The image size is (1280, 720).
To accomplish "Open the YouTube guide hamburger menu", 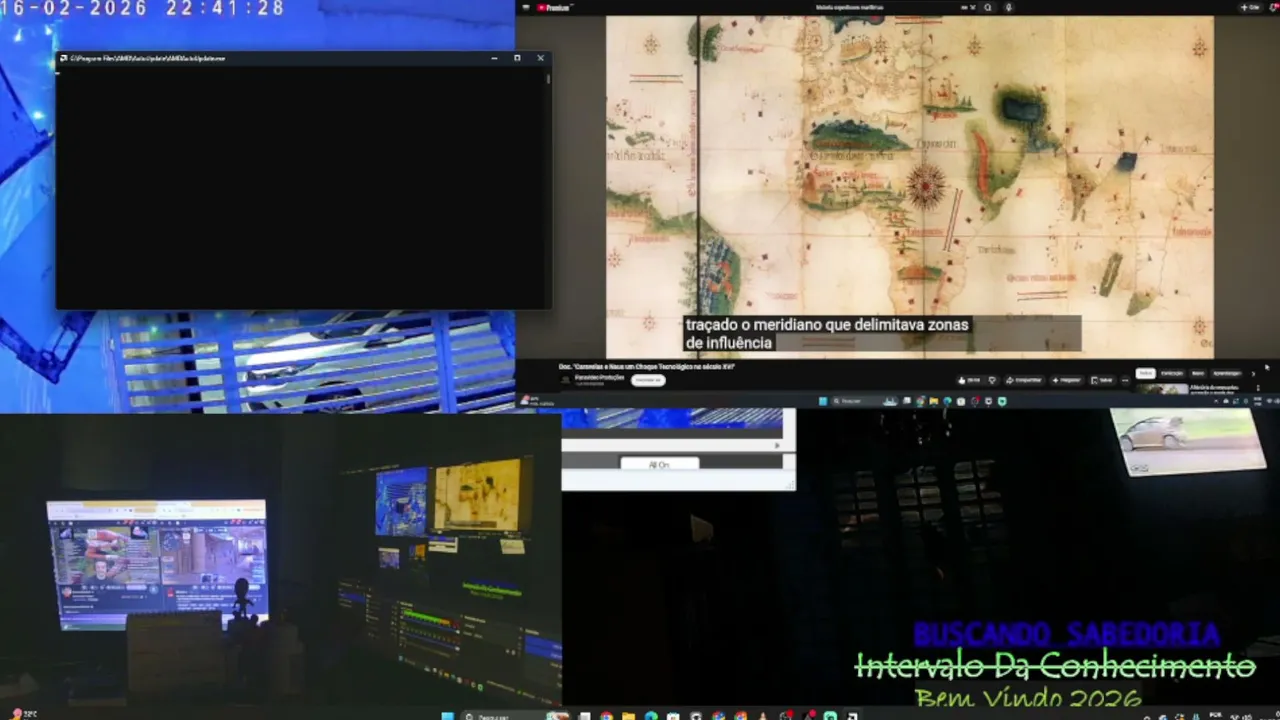I will (x=526, y=7).
